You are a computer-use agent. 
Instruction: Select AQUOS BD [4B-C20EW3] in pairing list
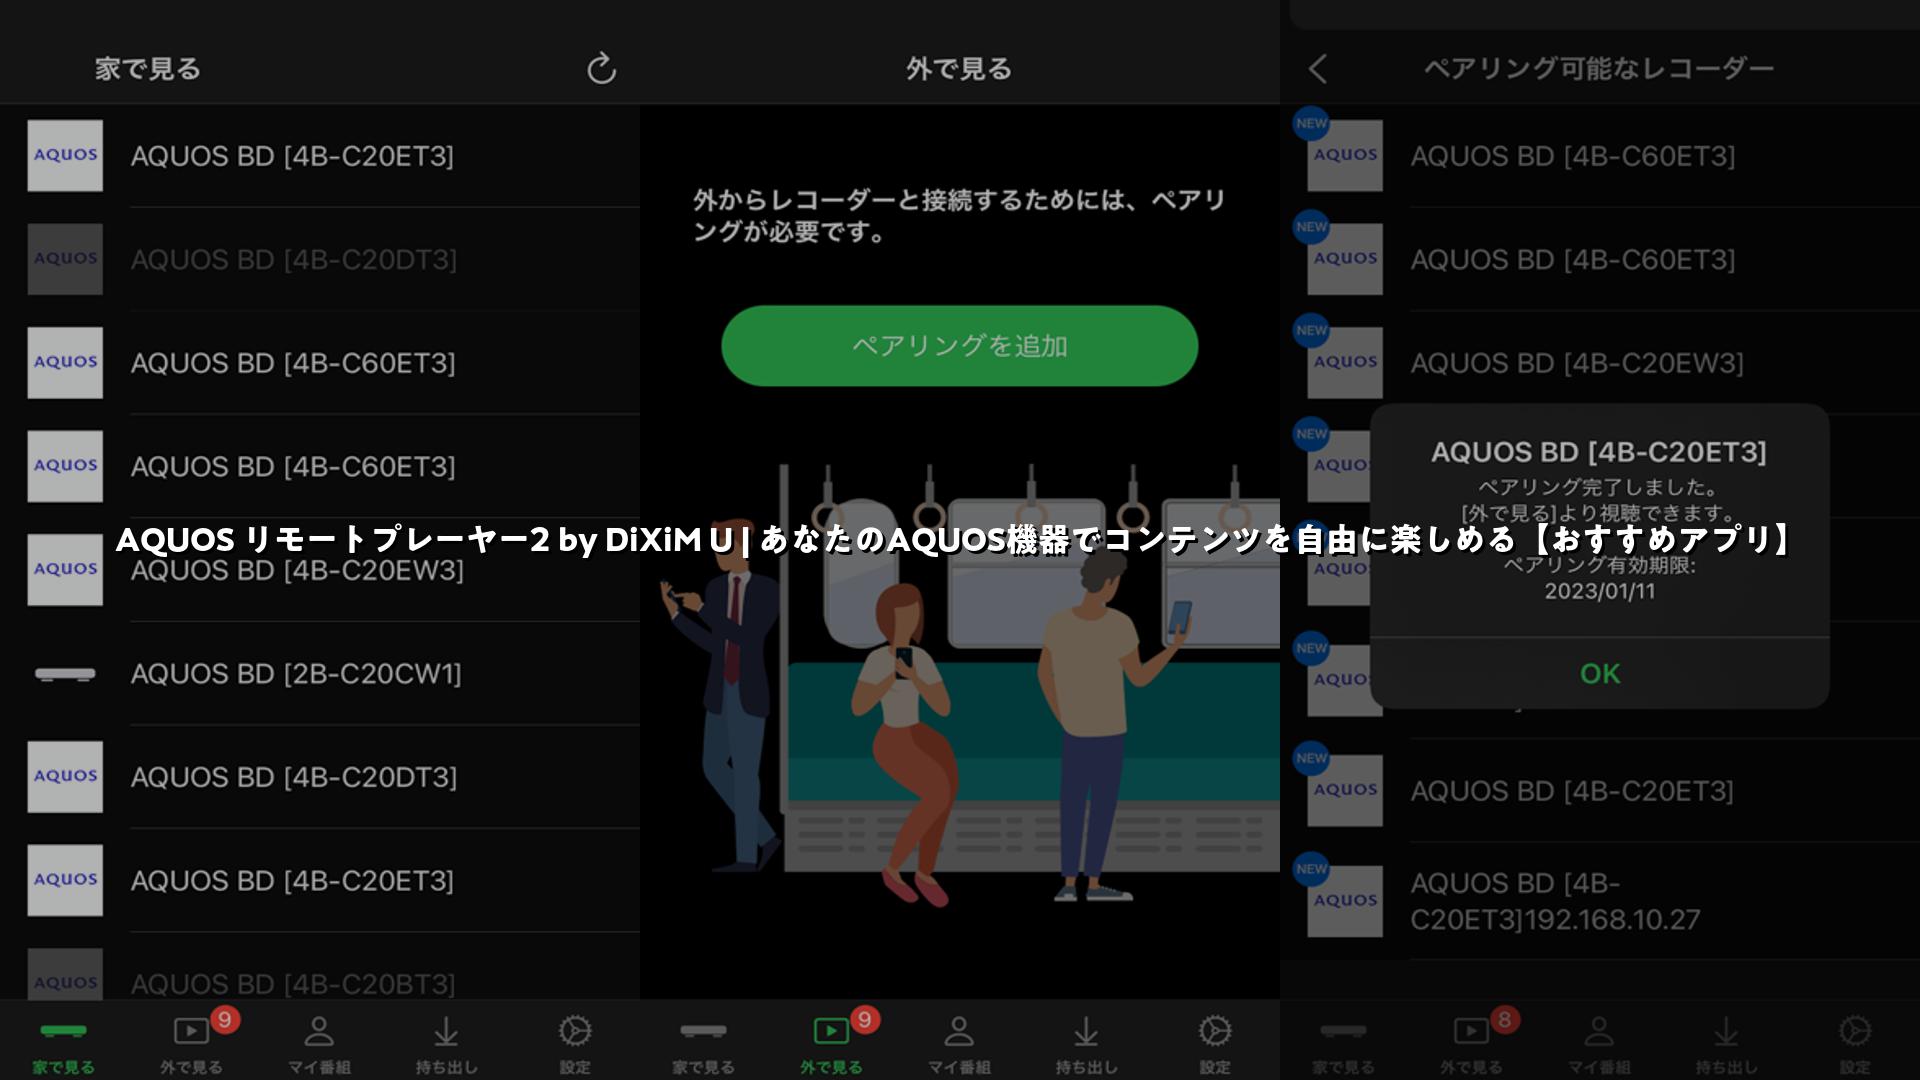pyautogui.click(x=1600, y=363)
